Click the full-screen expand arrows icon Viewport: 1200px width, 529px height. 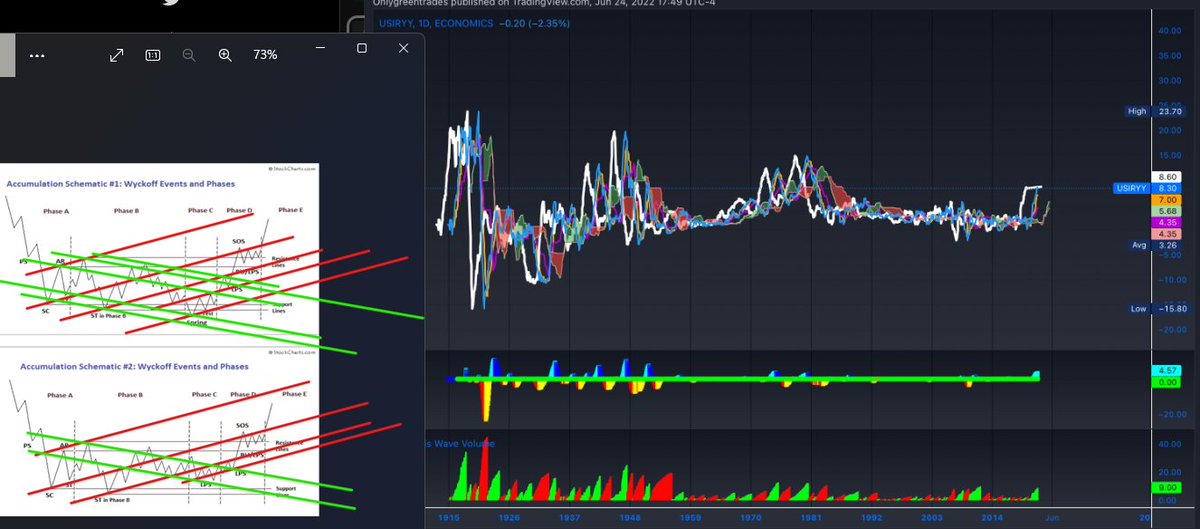pyautogui.click(x=116, y=55)
